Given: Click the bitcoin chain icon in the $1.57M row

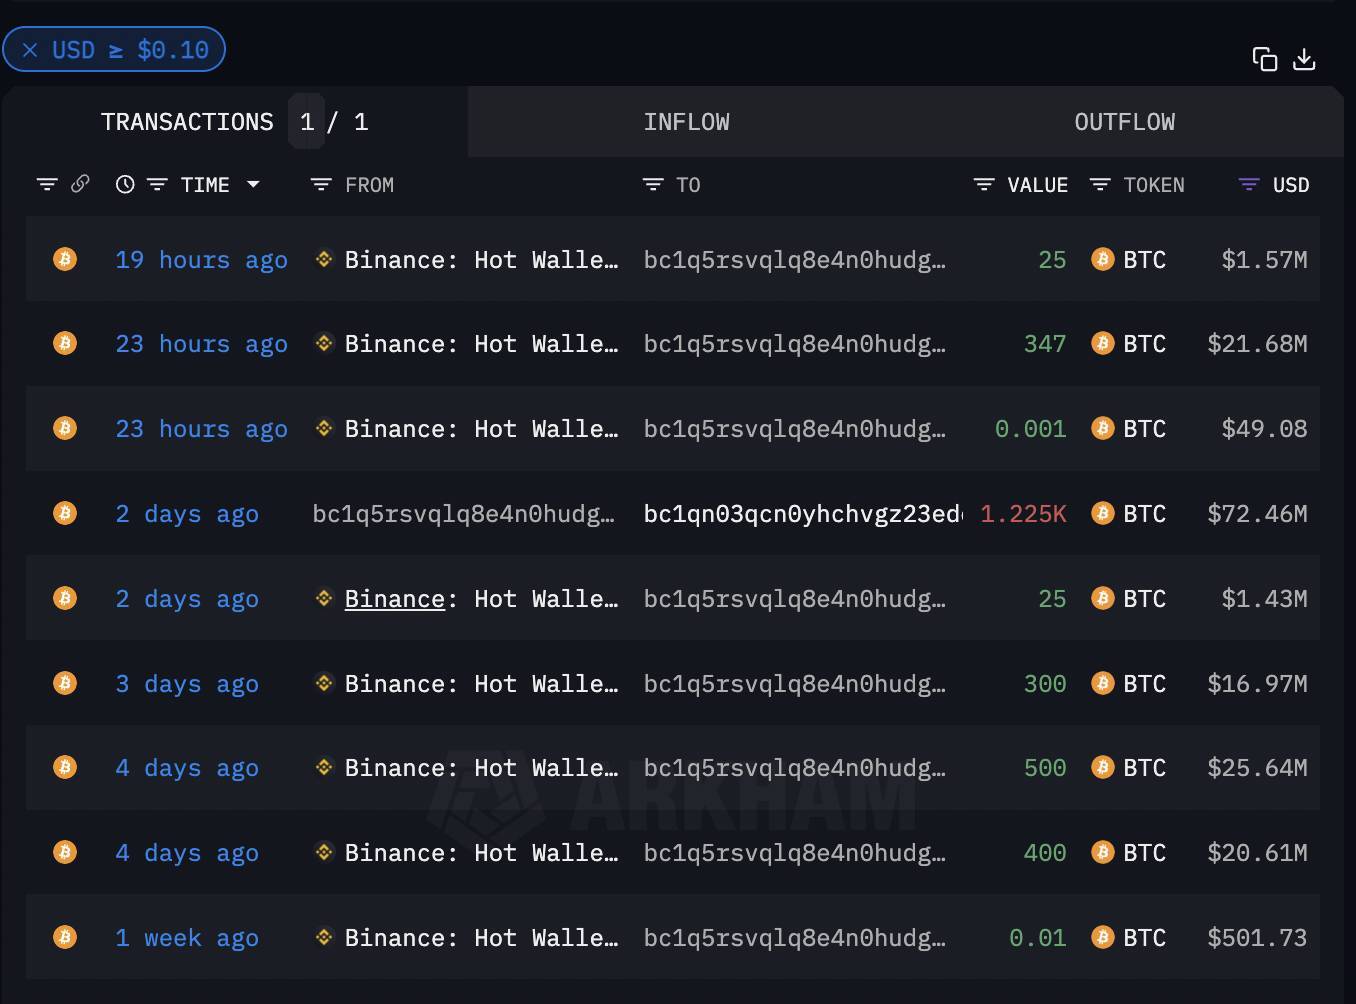Looking at the screenshot, I should 65,259.
